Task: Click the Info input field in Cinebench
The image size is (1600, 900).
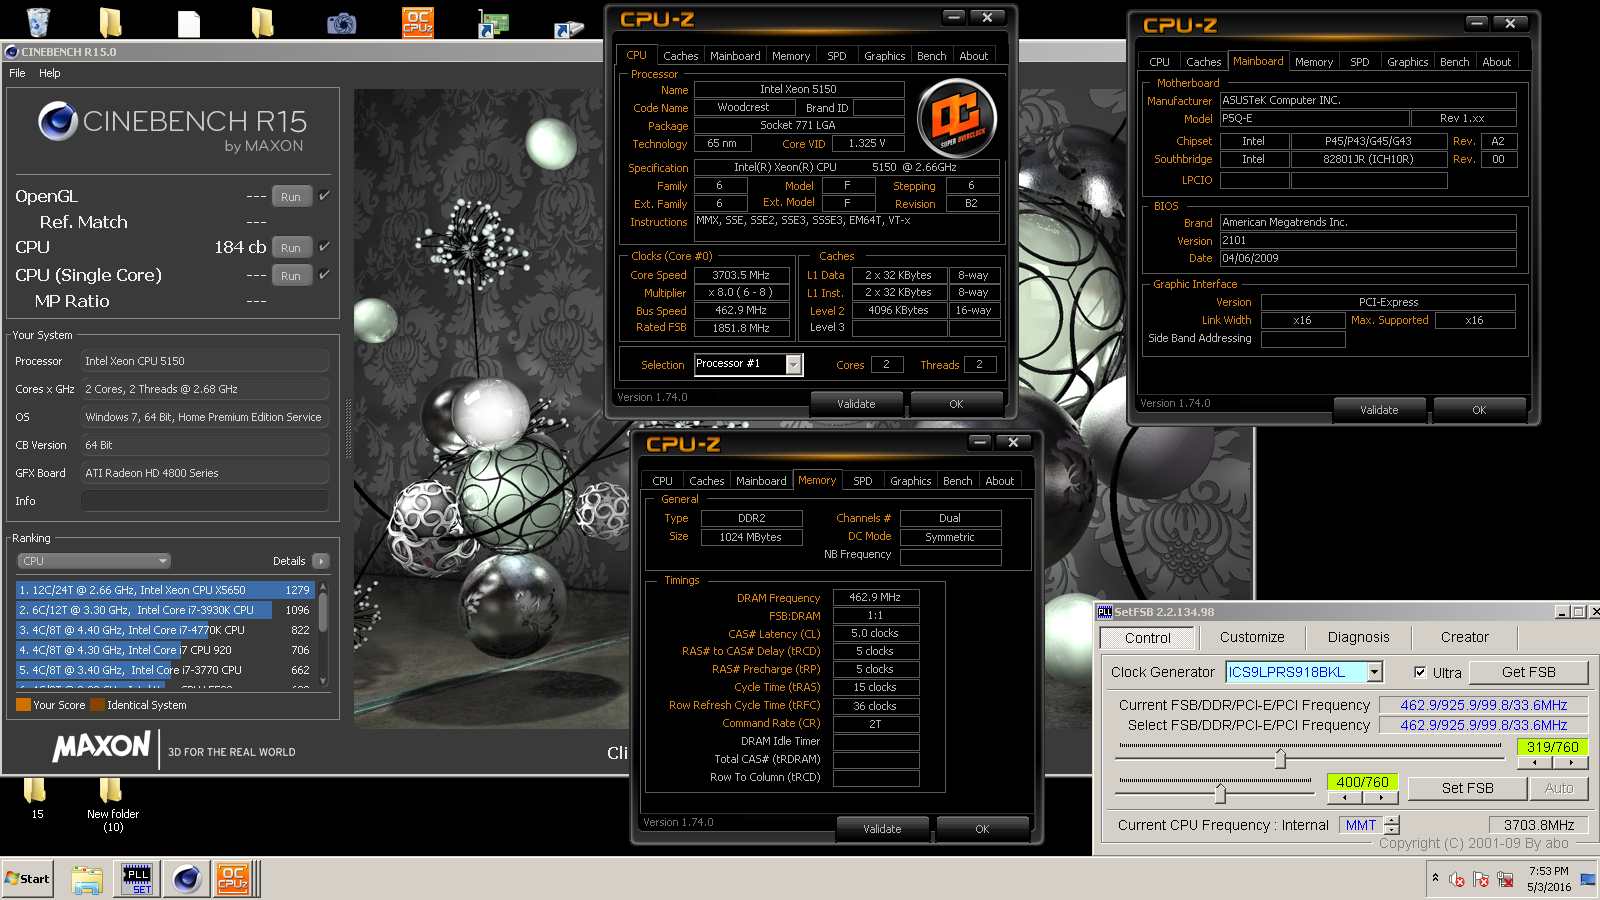Action: click(205, 501)
